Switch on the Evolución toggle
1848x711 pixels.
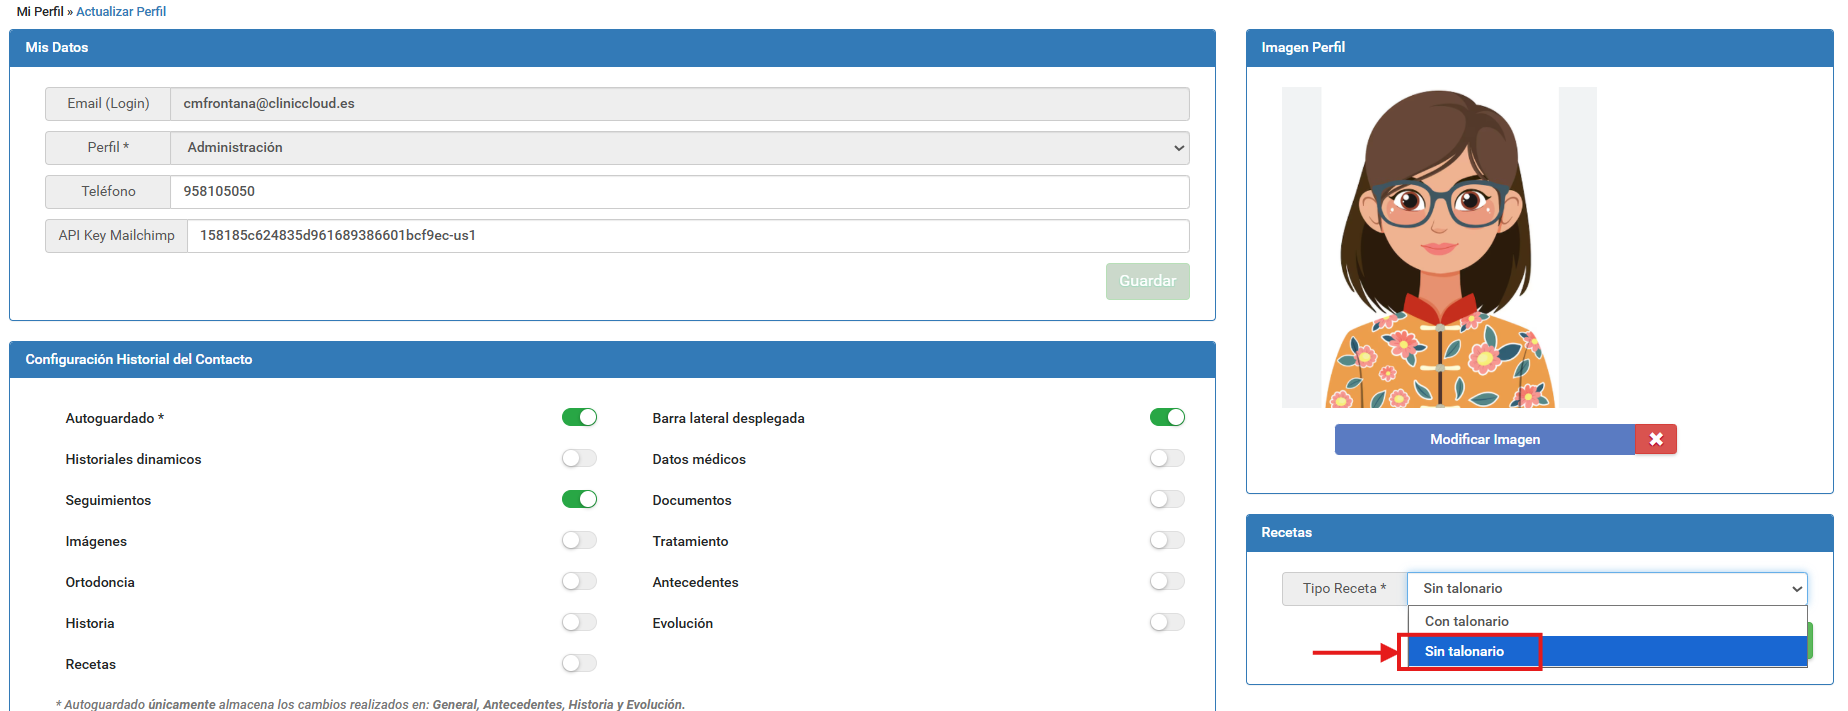tap(1167, 622)
